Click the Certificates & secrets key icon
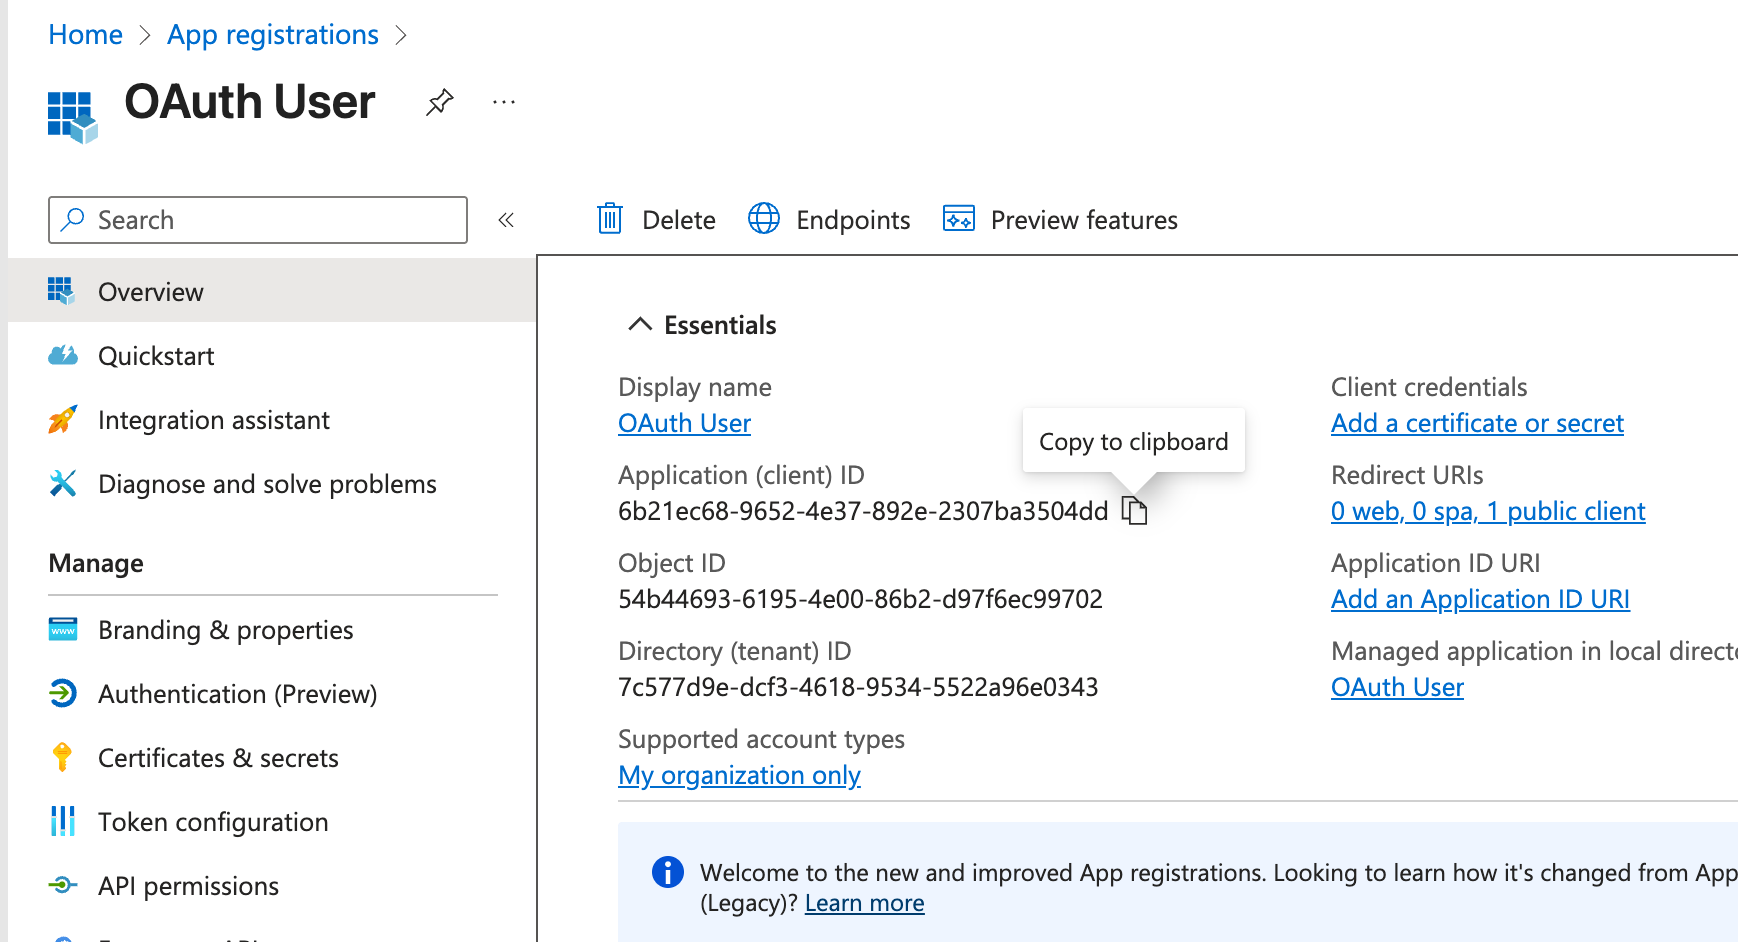The height and width of the screenshot is (942, 1738). tap(62, 757)
